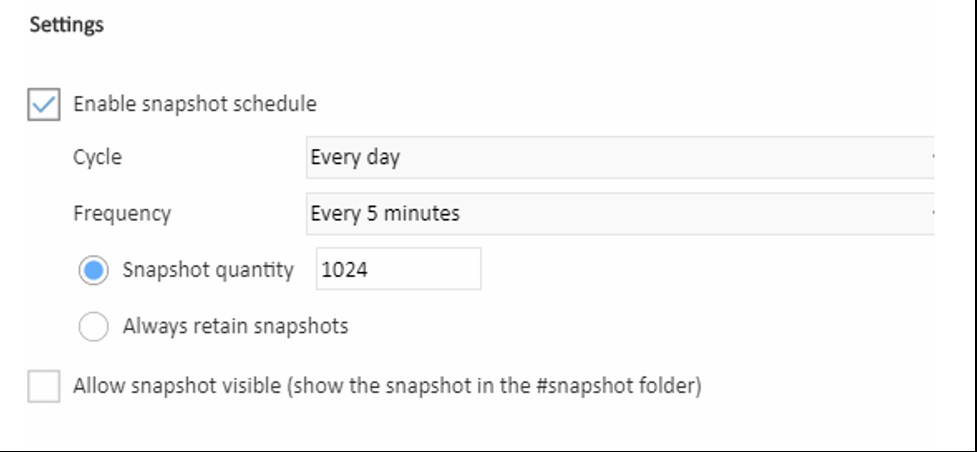This screenshot has width=977, height=452.
Task: Click the "Allow snapshot visible" description text
Action: click(x=387, y=386)
